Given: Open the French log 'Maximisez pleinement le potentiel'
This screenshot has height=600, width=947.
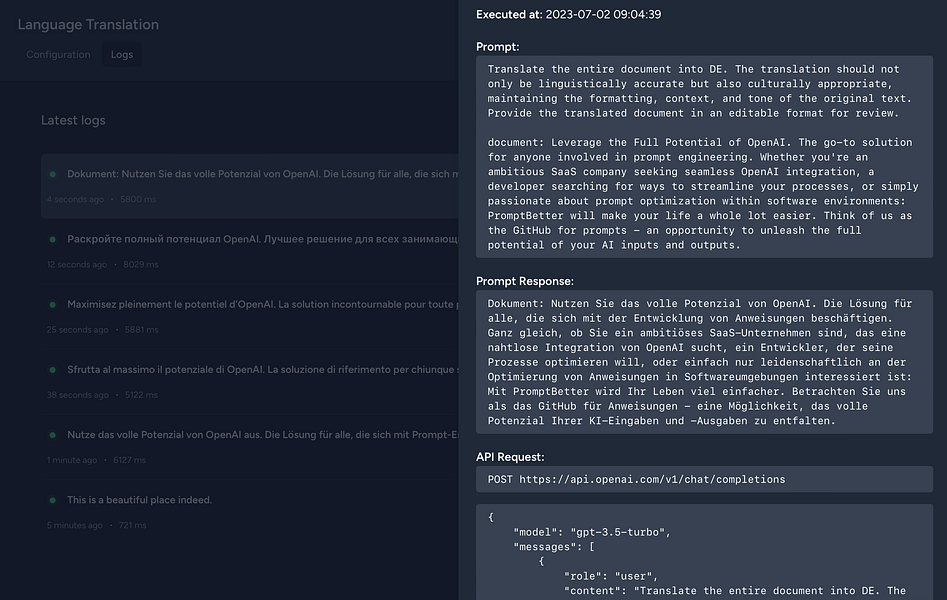Looking at the screenshot, I should pos(250,316).
